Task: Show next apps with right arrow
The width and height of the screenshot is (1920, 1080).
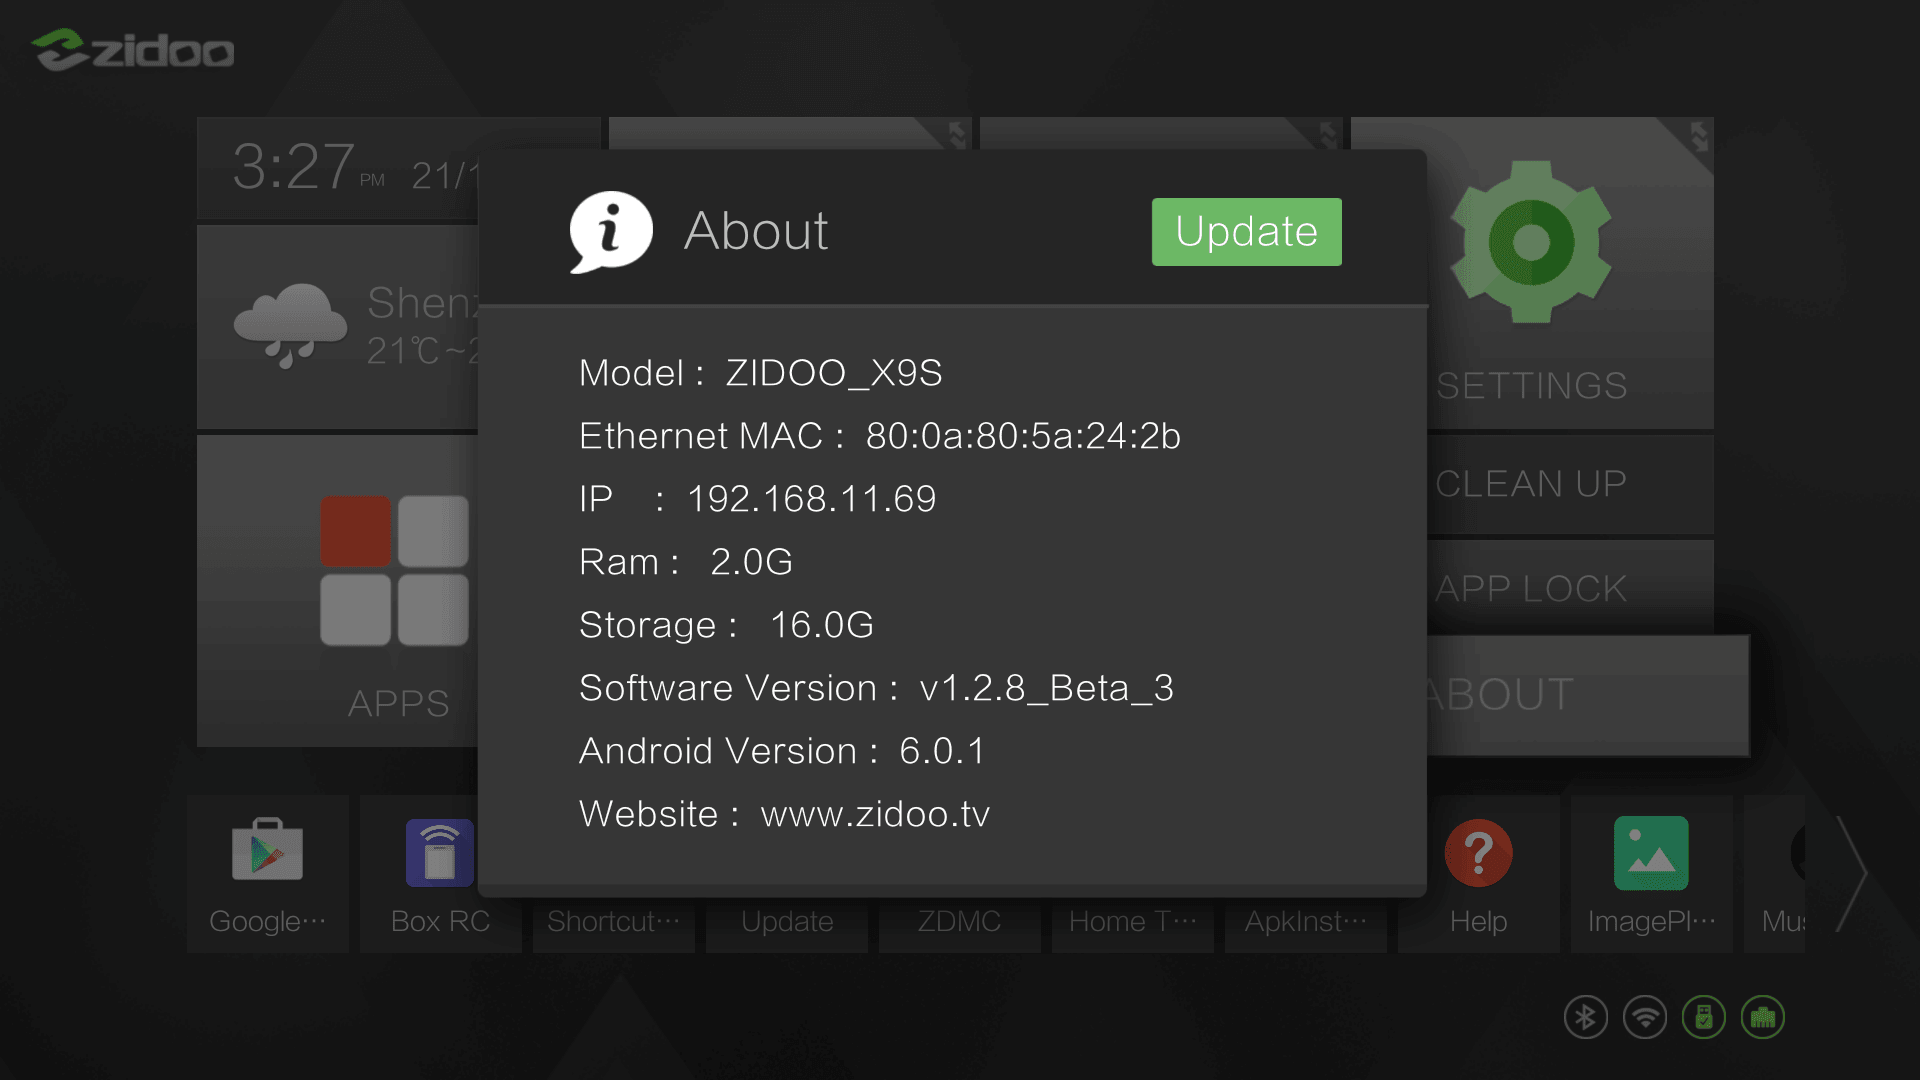Action: (1852, 874)
